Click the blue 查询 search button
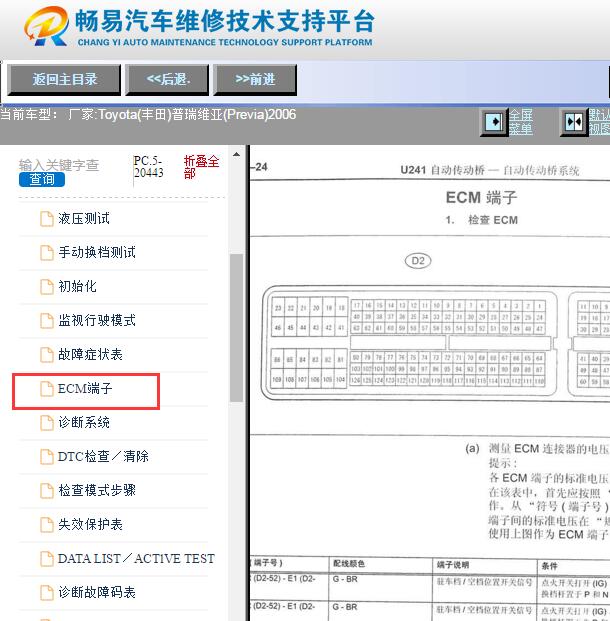The width and height of the screenshot is (610, 621). 42,179
